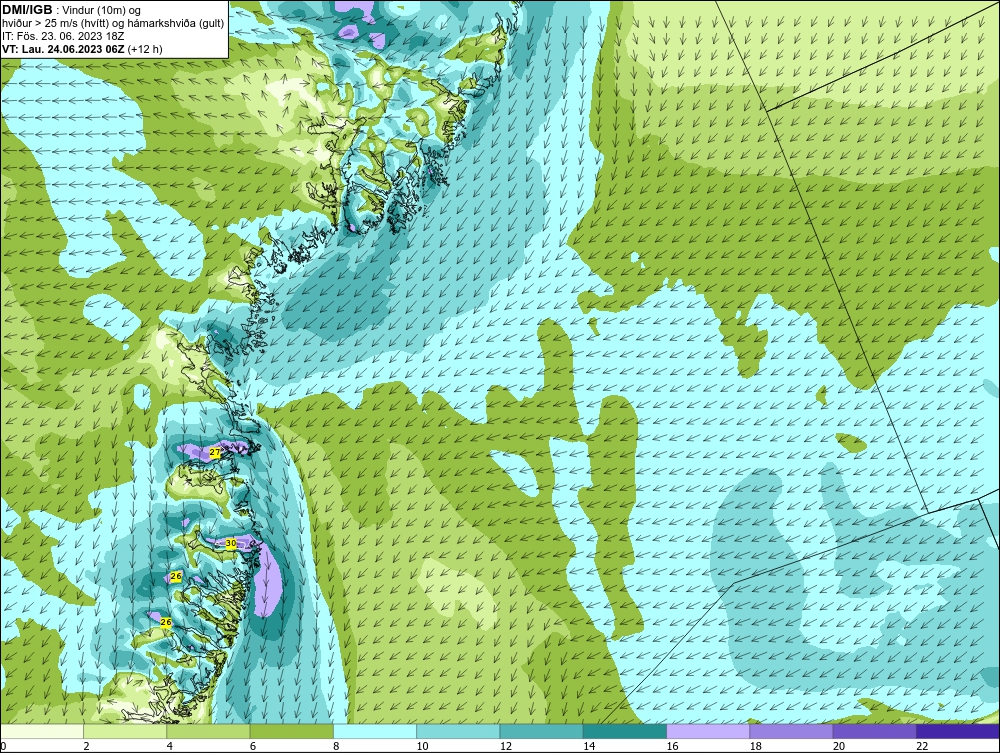Click the DMI/IGB title text
Screen dimensions: 1000x753
(x=27, y=10)
